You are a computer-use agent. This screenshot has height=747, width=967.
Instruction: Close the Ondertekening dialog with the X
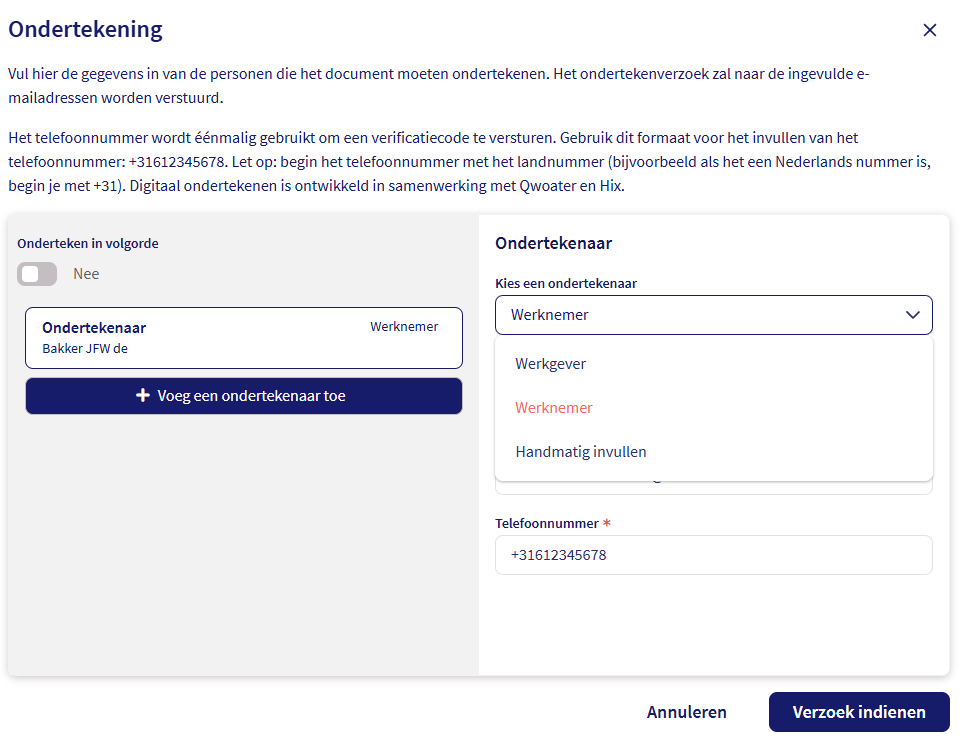[x=929, y=30]
